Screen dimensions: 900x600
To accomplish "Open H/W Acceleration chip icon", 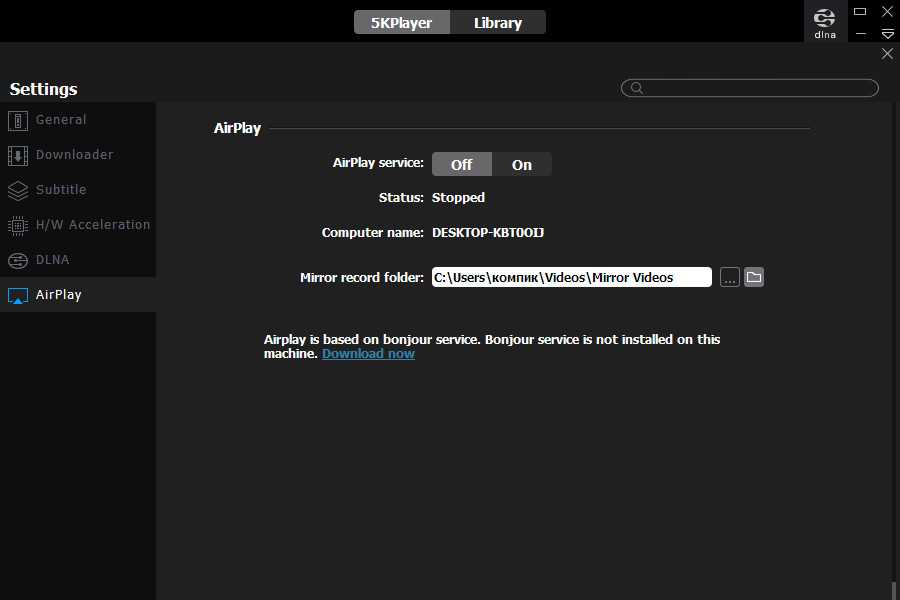I will [x=18, y=225].
